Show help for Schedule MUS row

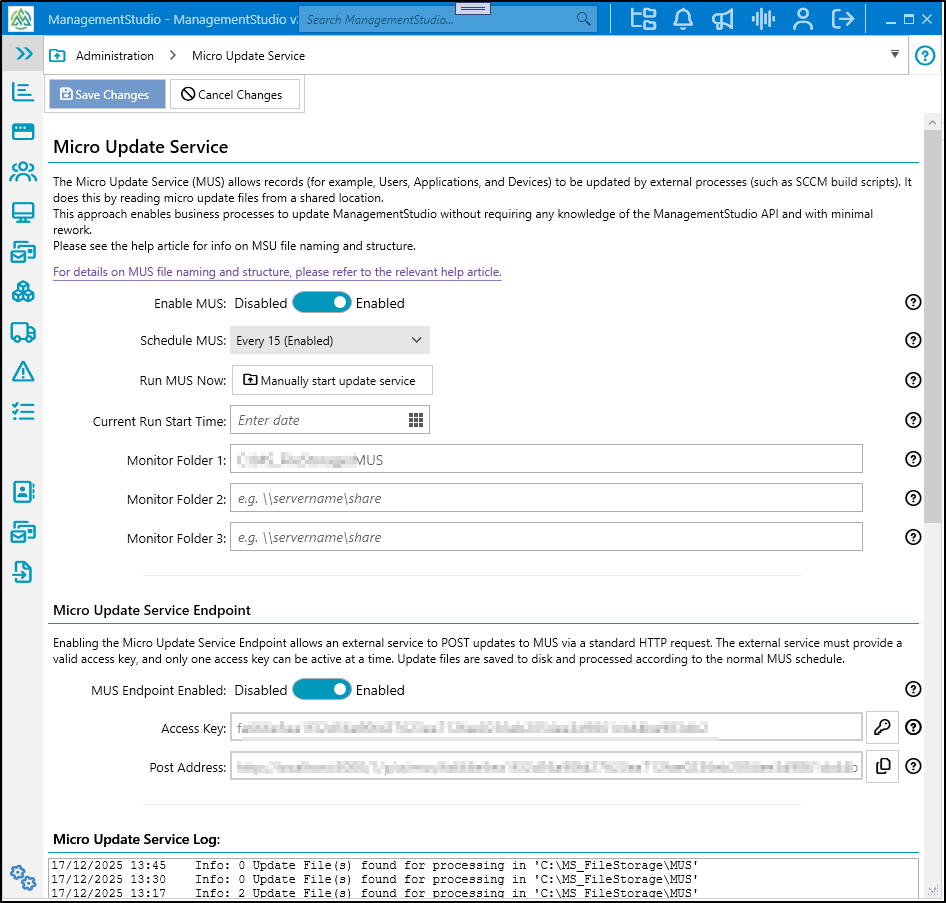click(x=913, y=340)
